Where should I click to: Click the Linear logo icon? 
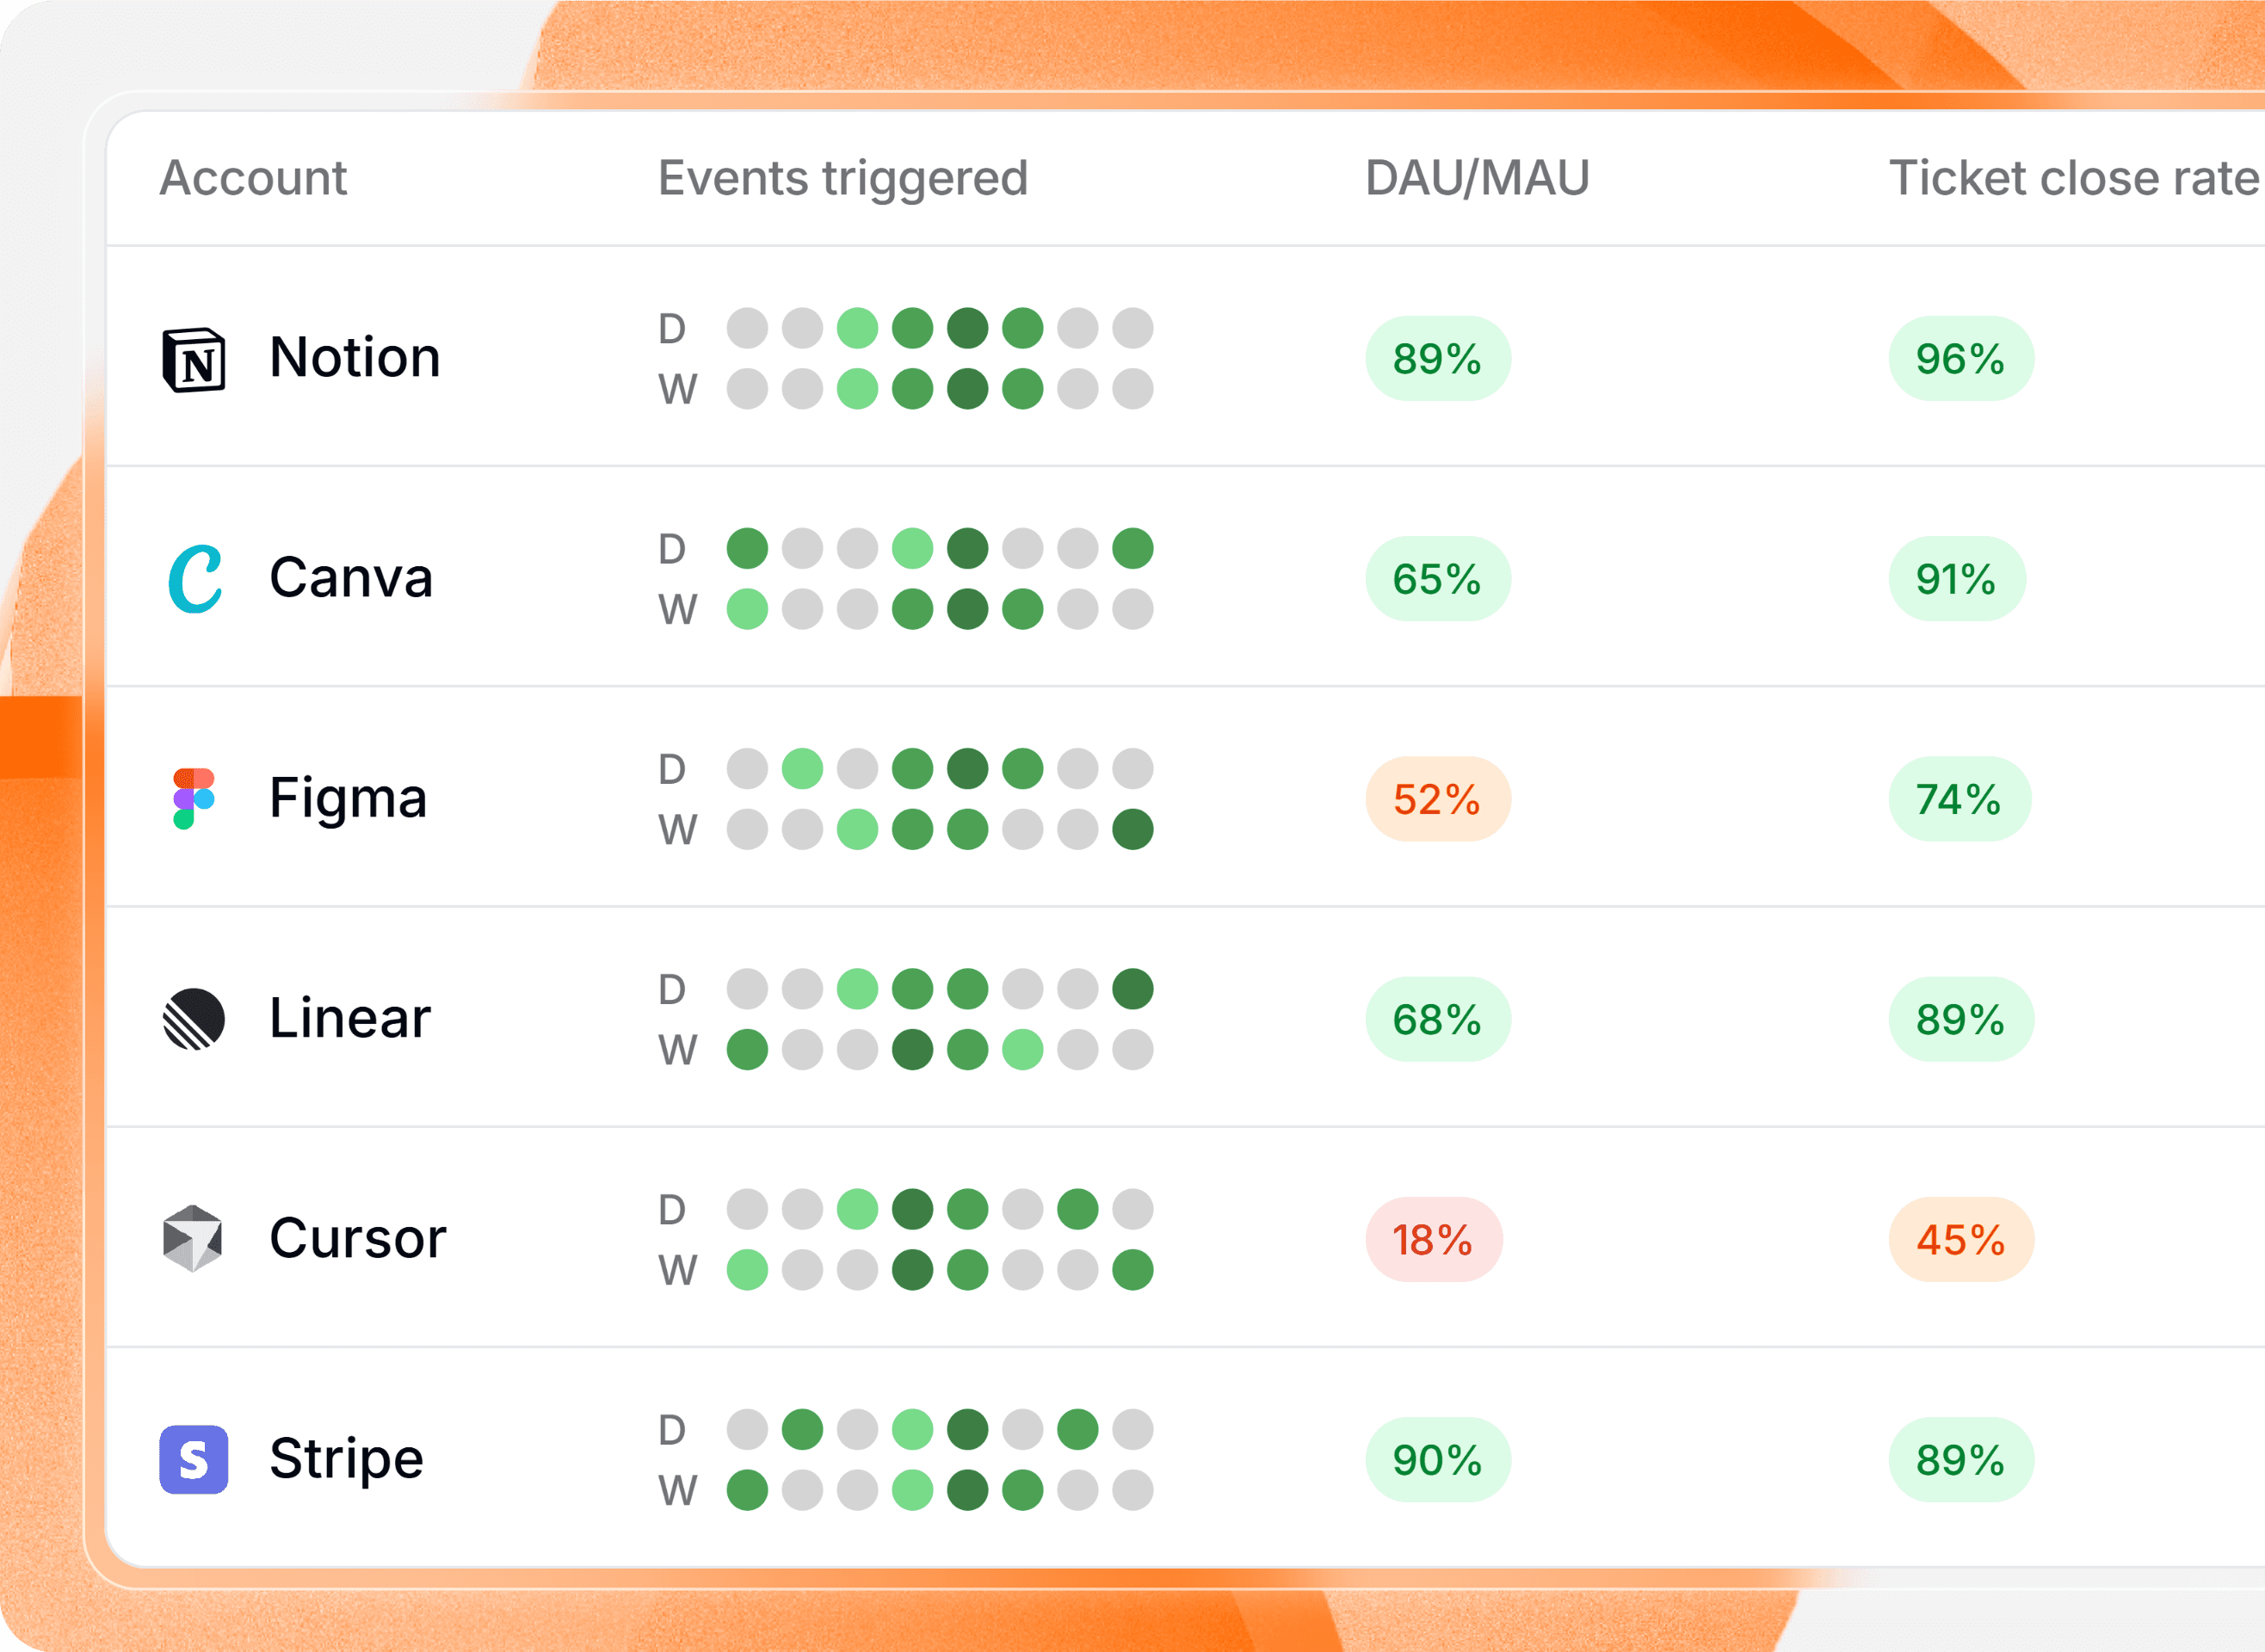coord(194,1019)
